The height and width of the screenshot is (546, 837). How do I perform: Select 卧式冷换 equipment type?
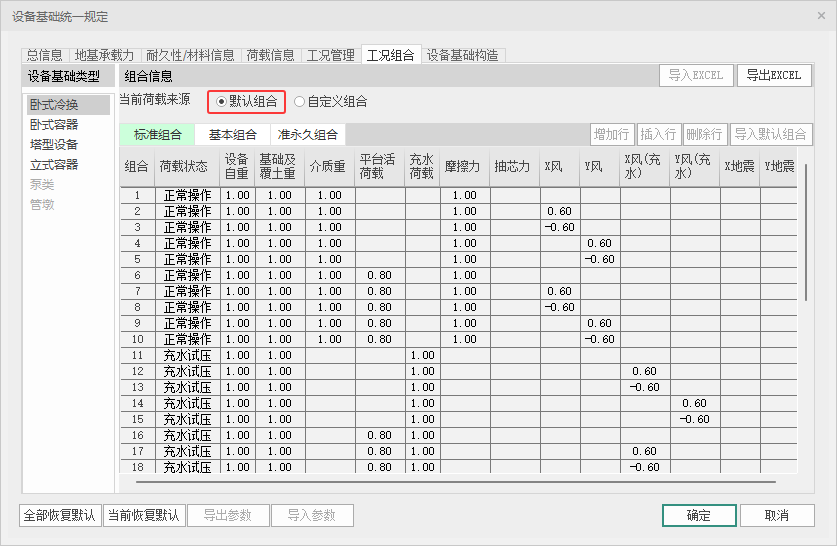coord(68,105)
